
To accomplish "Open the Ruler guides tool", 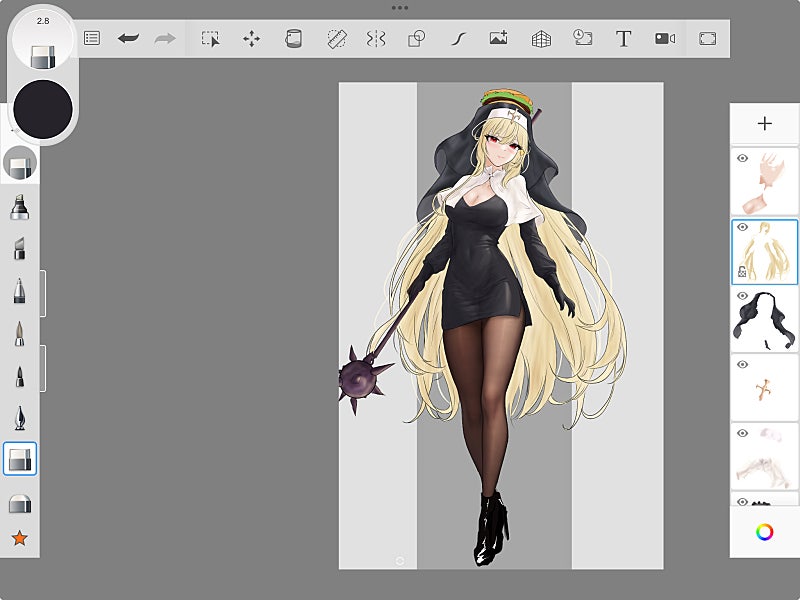I will click(x=337, y=39).
